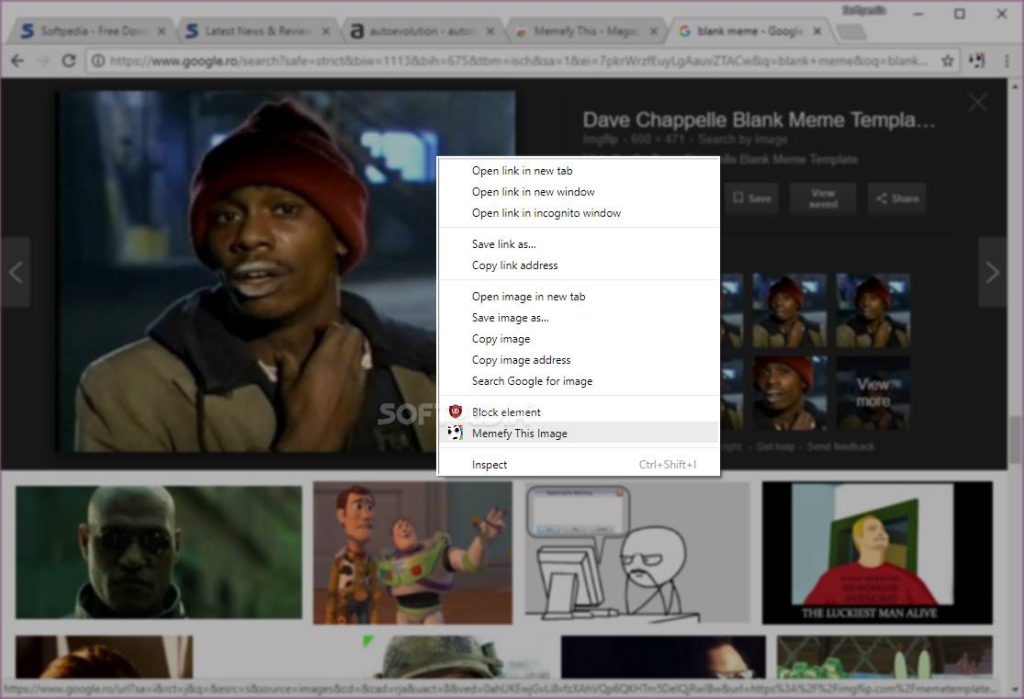Click the Share button
Screen dimensions: 1024x699
[x=897, y=198]
